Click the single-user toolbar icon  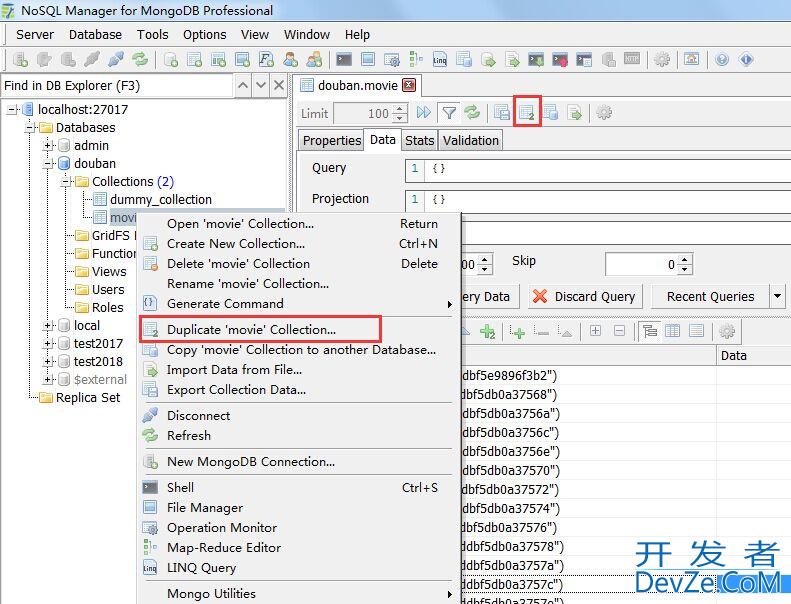pos(291,60)
